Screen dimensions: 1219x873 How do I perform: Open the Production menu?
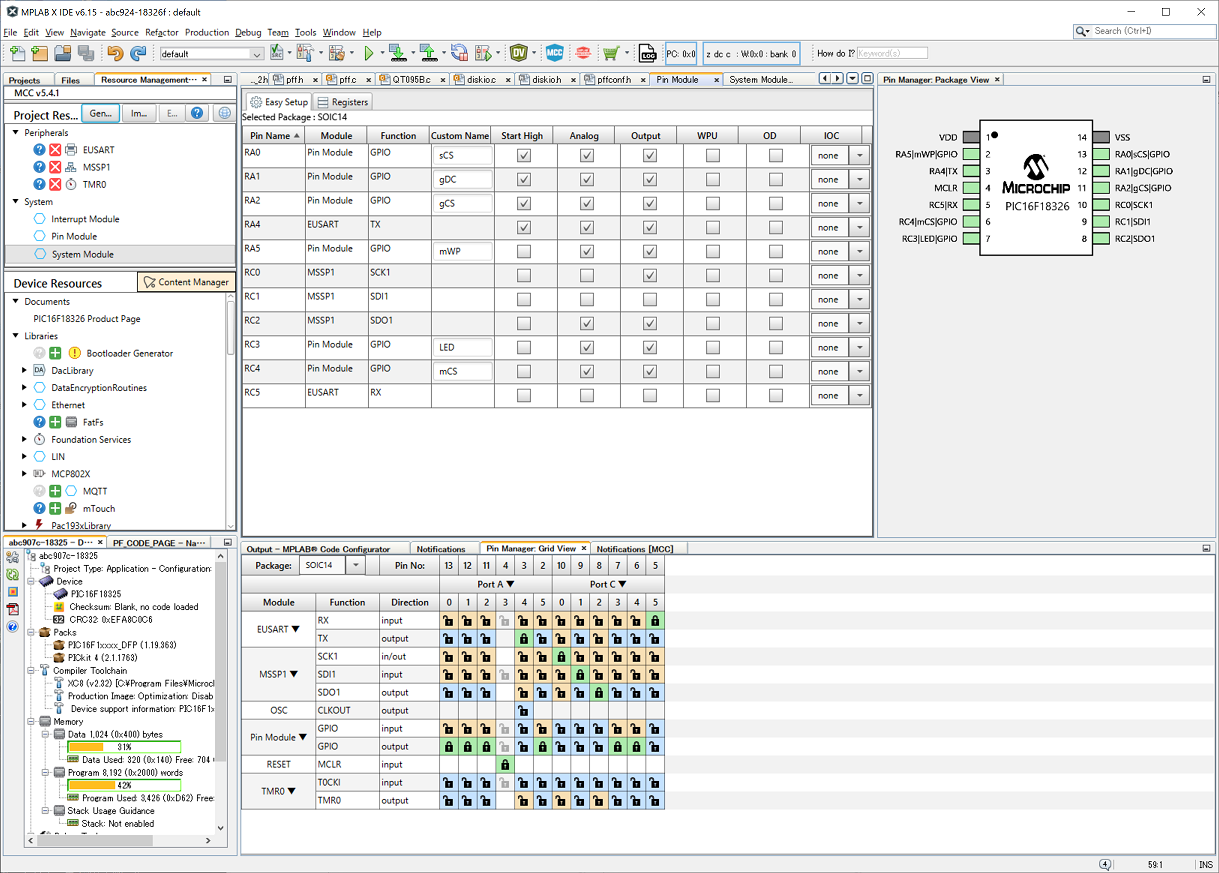[x=207, y=32]
